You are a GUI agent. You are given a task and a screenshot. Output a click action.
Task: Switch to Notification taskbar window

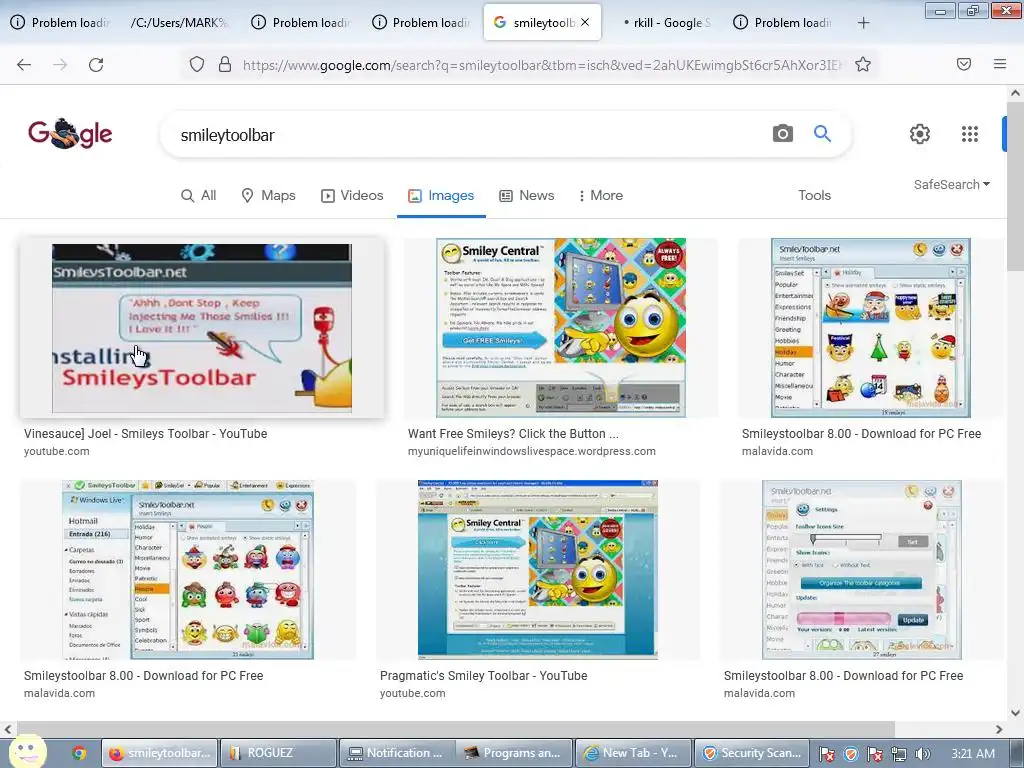coord(398,753)
